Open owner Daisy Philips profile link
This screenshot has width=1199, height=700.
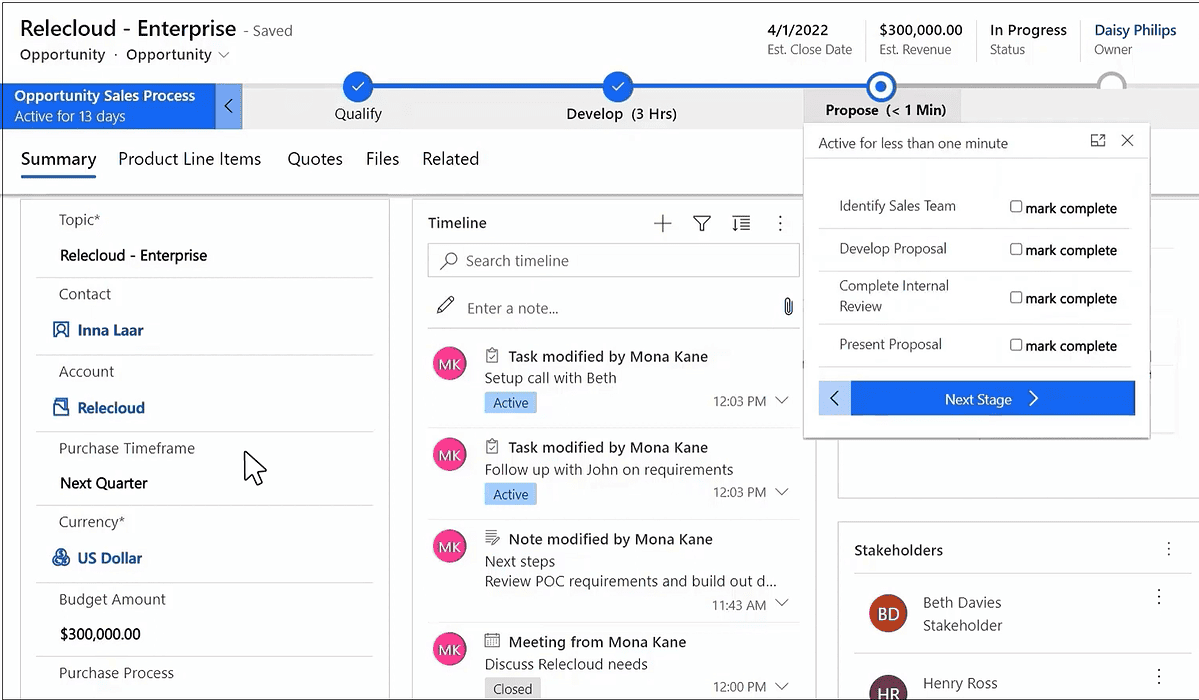pyautogui.click(x=1135, y=30)
